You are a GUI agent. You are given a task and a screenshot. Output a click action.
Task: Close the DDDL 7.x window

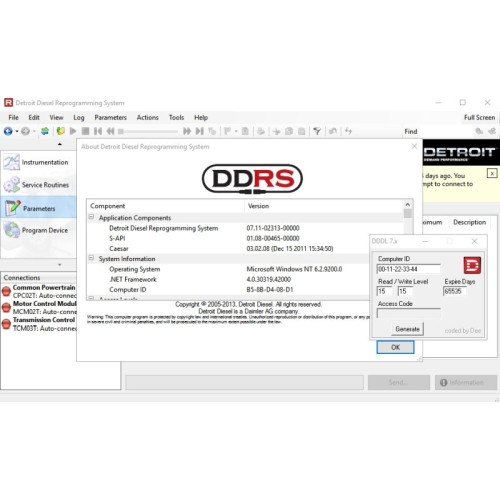[x=474, y=241]
